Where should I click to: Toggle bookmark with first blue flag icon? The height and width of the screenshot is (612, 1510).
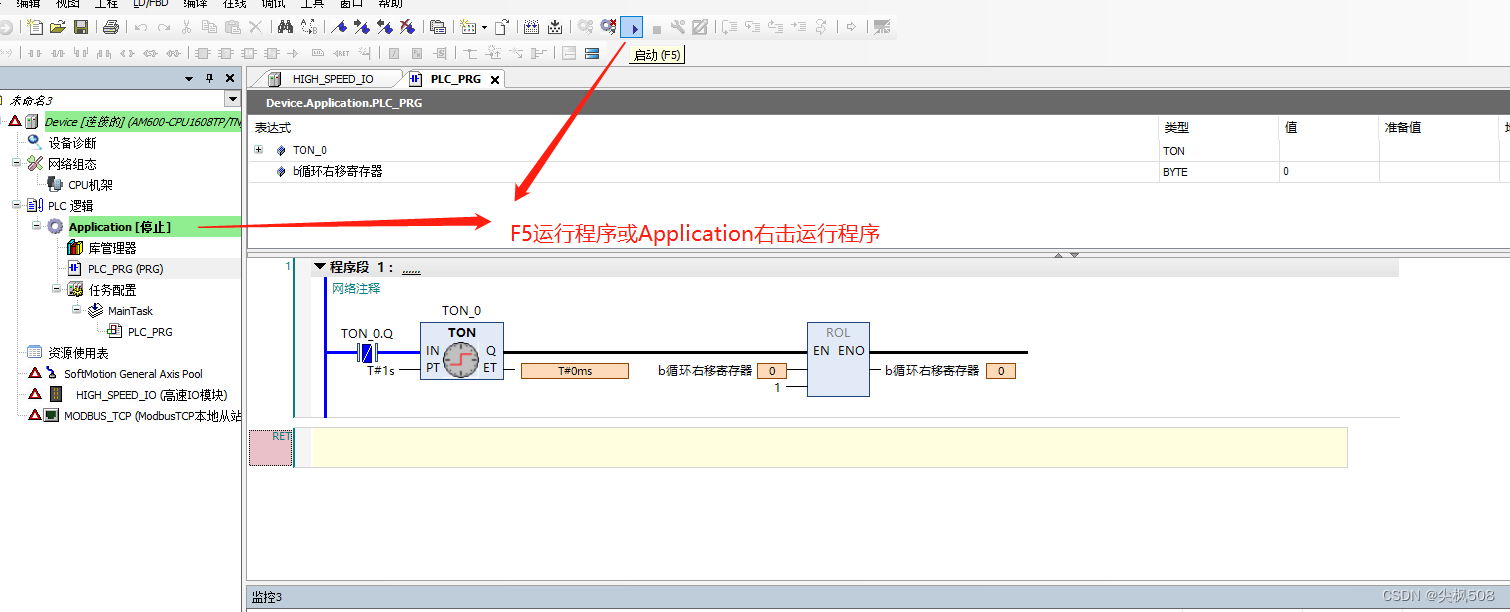(340, 27)
